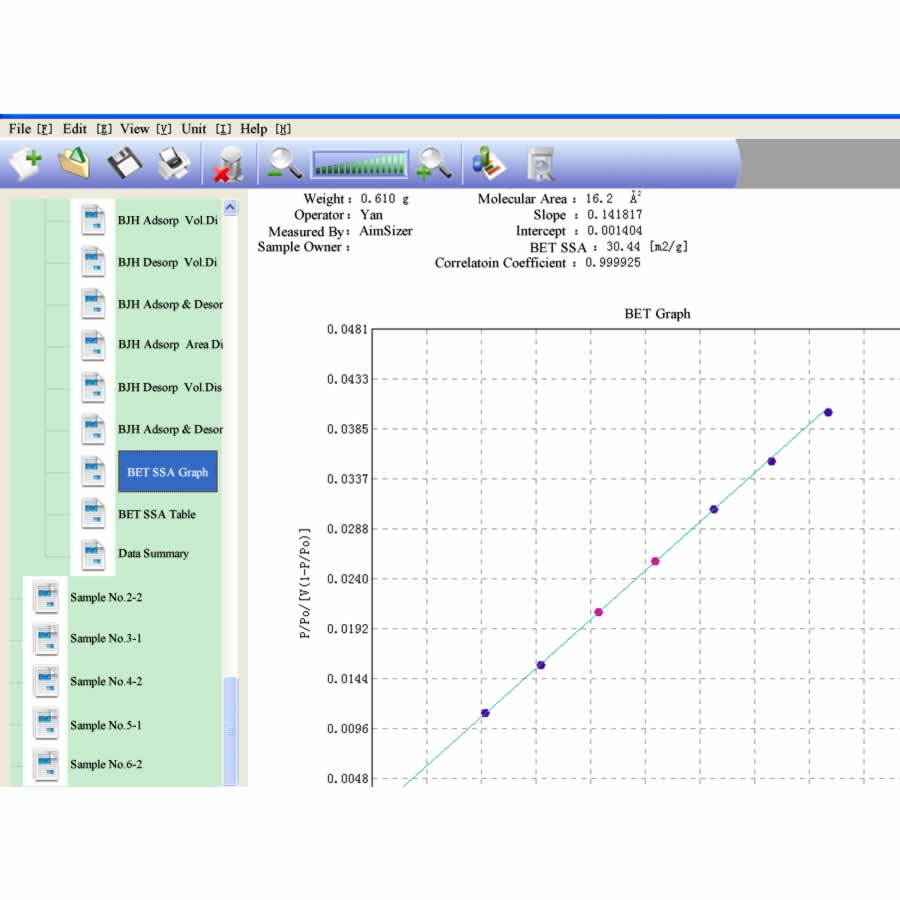Viewport: 900px width, 900px height.
Task: Save with the floppy disk icon
Action: point(124,163)
